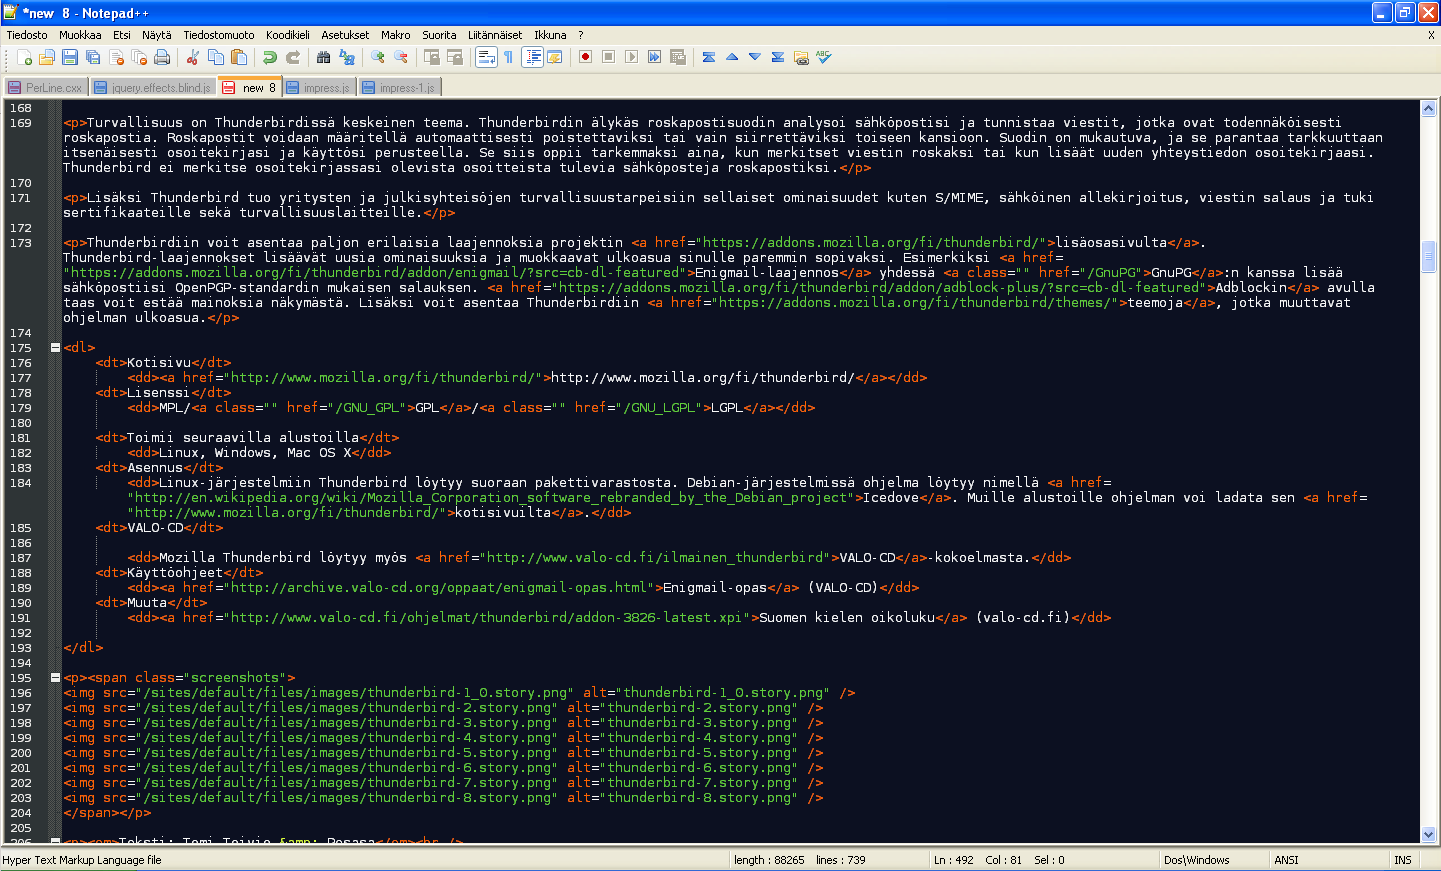Select the new 8 document tab
This screenshot has width=1441, height=871.
[x=250, y=87]
